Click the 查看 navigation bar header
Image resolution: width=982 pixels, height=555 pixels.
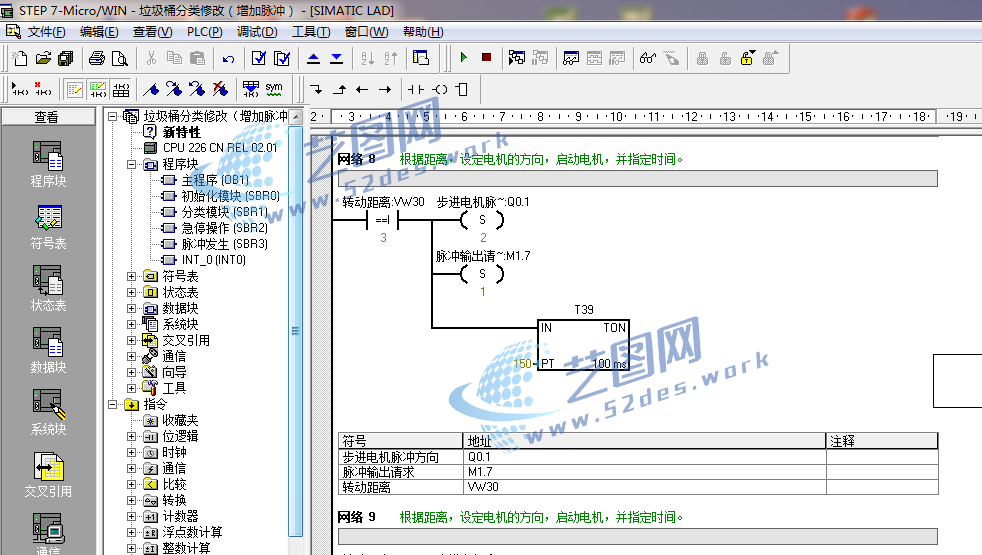[48, 117]
